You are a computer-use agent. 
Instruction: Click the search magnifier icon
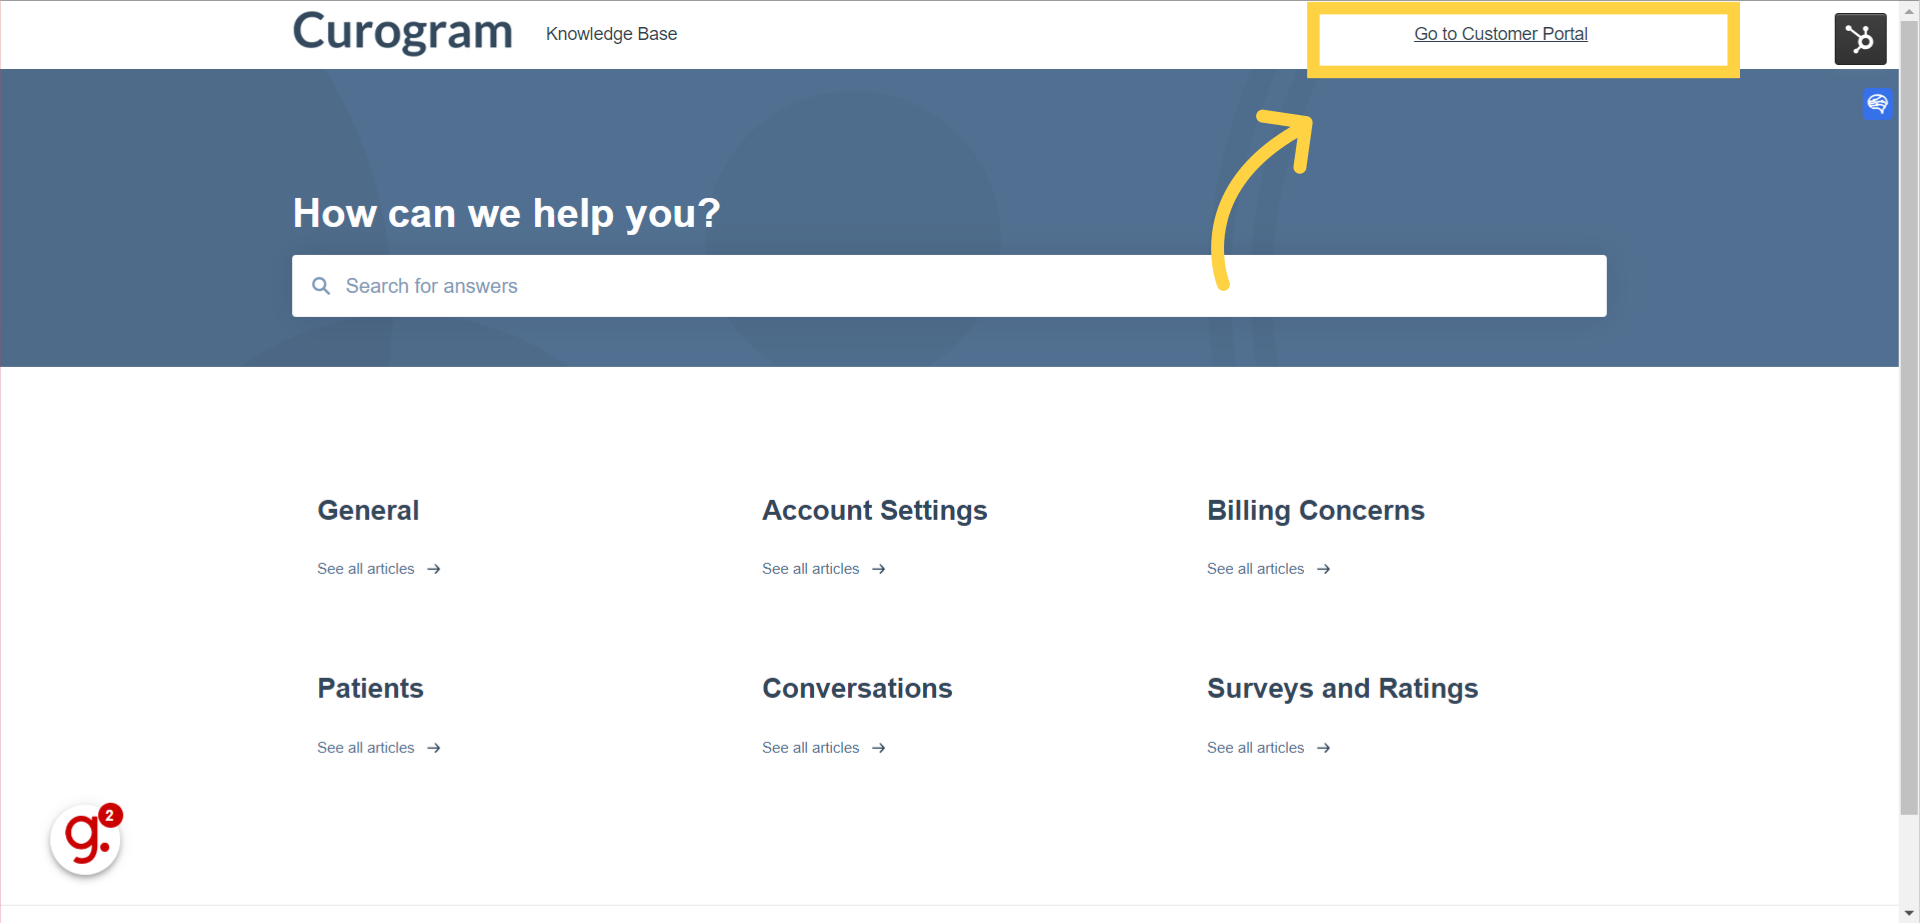pyautogui.click(x=321, y=286)
